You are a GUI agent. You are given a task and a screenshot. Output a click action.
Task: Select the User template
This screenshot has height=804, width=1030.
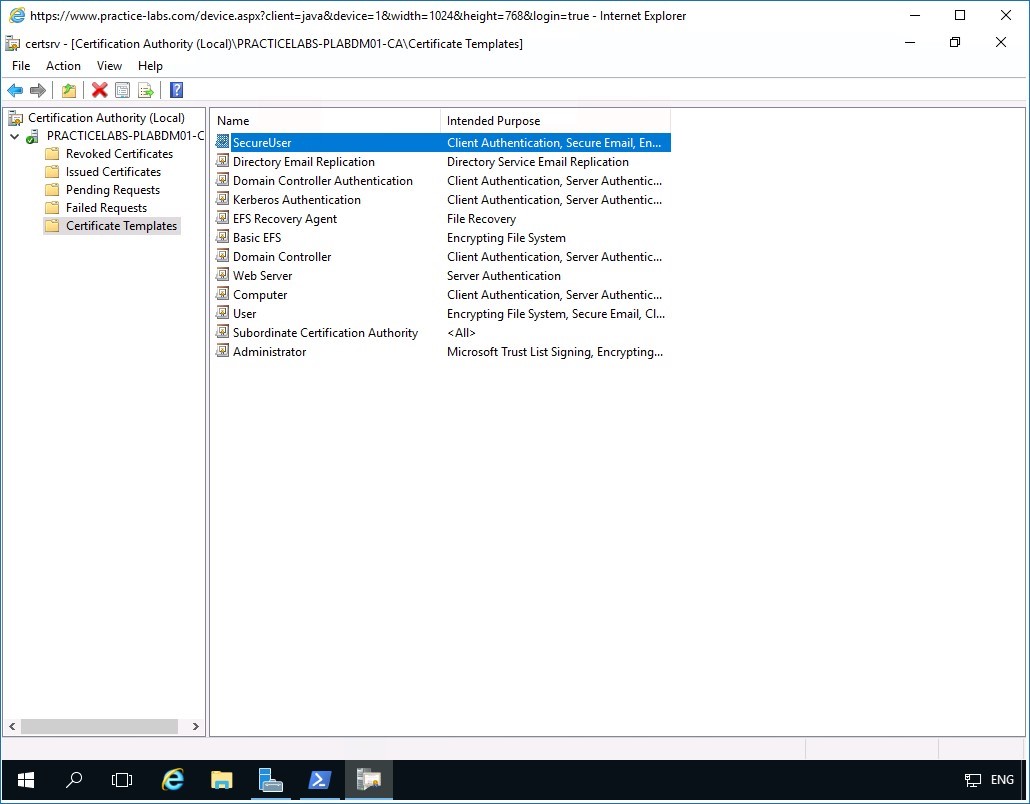(244, 314)
